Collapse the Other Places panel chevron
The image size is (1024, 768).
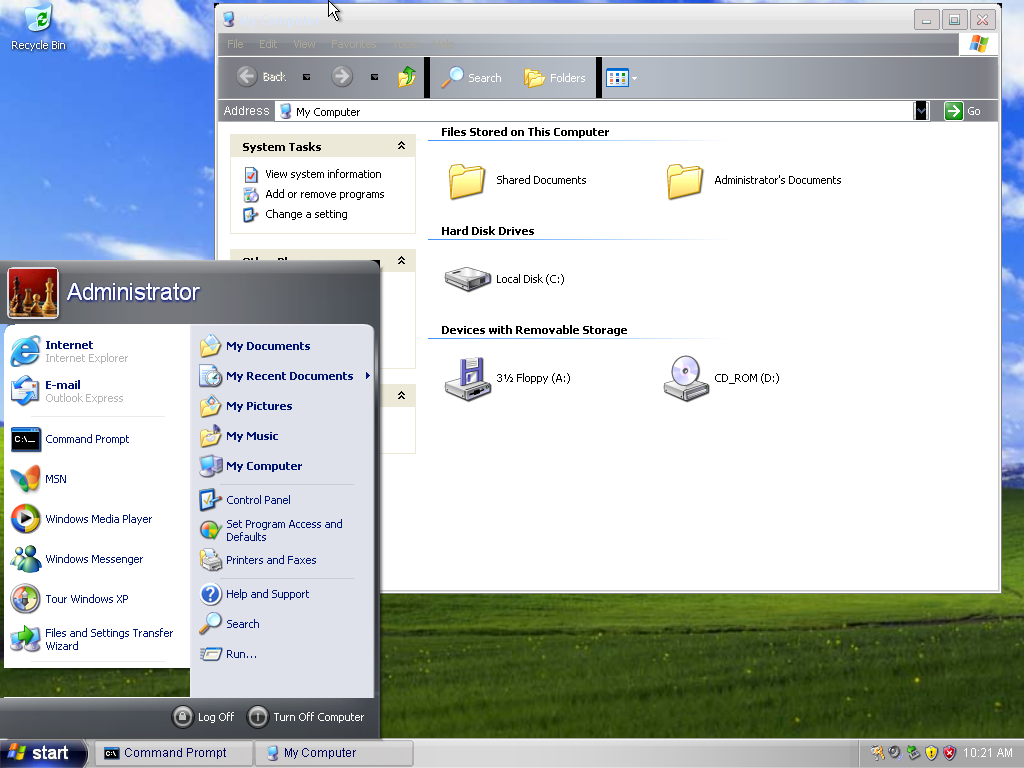click(402, 261)
